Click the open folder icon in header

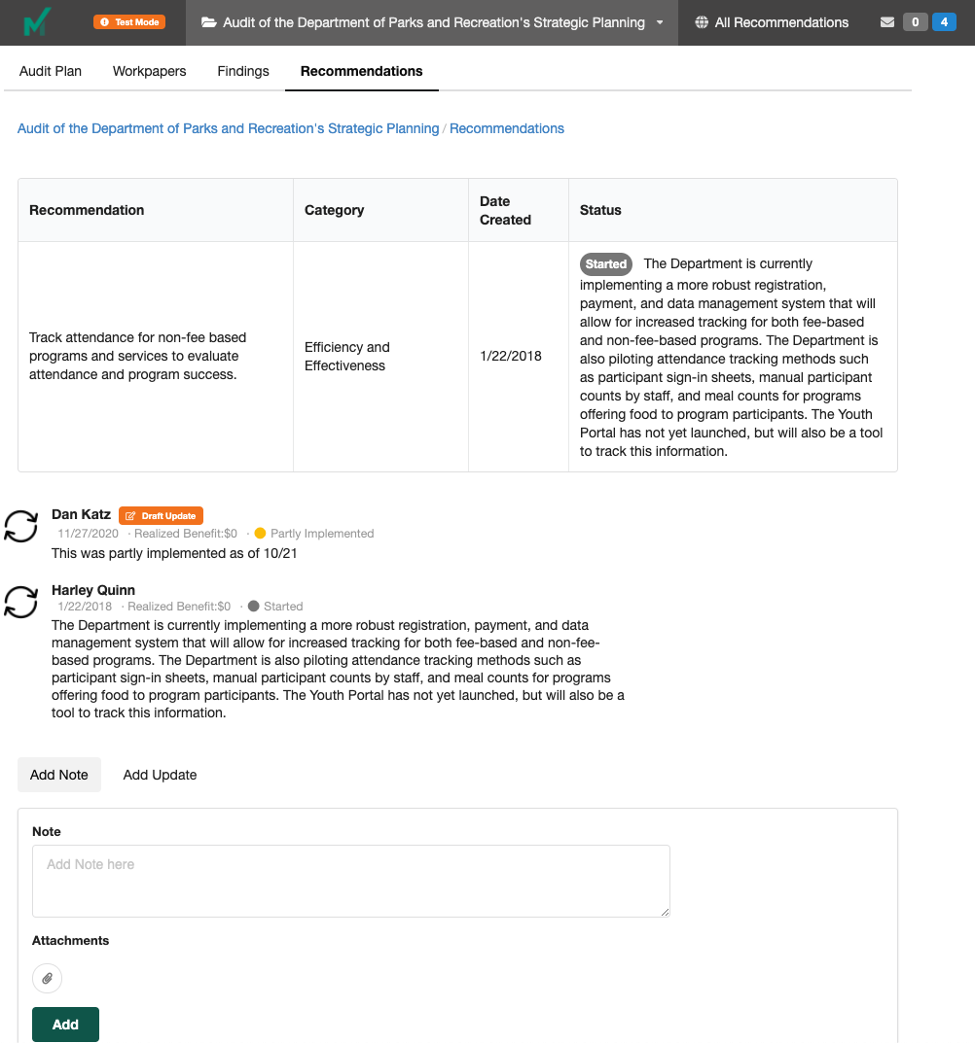(x=209, y=23)
